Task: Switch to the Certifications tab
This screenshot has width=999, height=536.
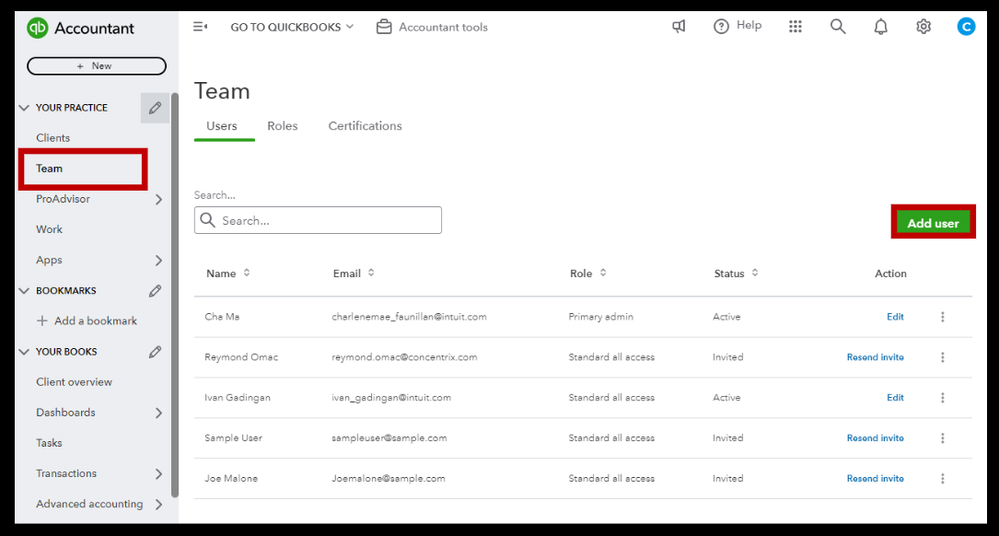Action: click(x=365, y=126)
